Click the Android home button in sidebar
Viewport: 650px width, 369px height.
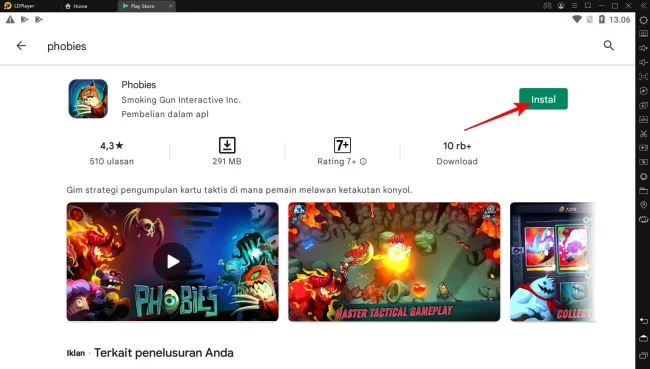point(643,338)
